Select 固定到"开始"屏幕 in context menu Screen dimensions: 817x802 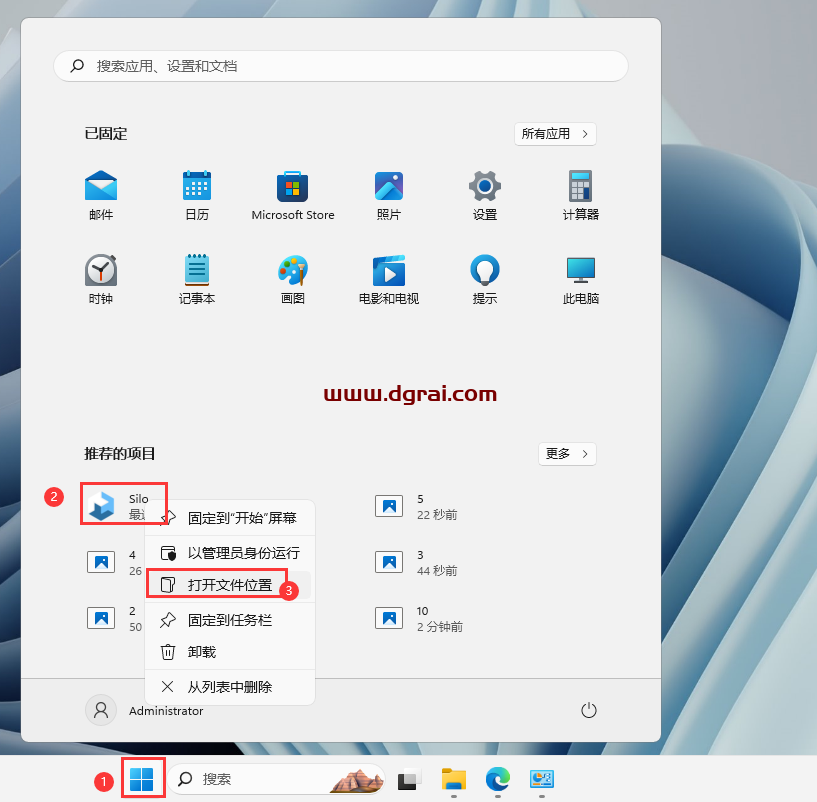[230, 518]
